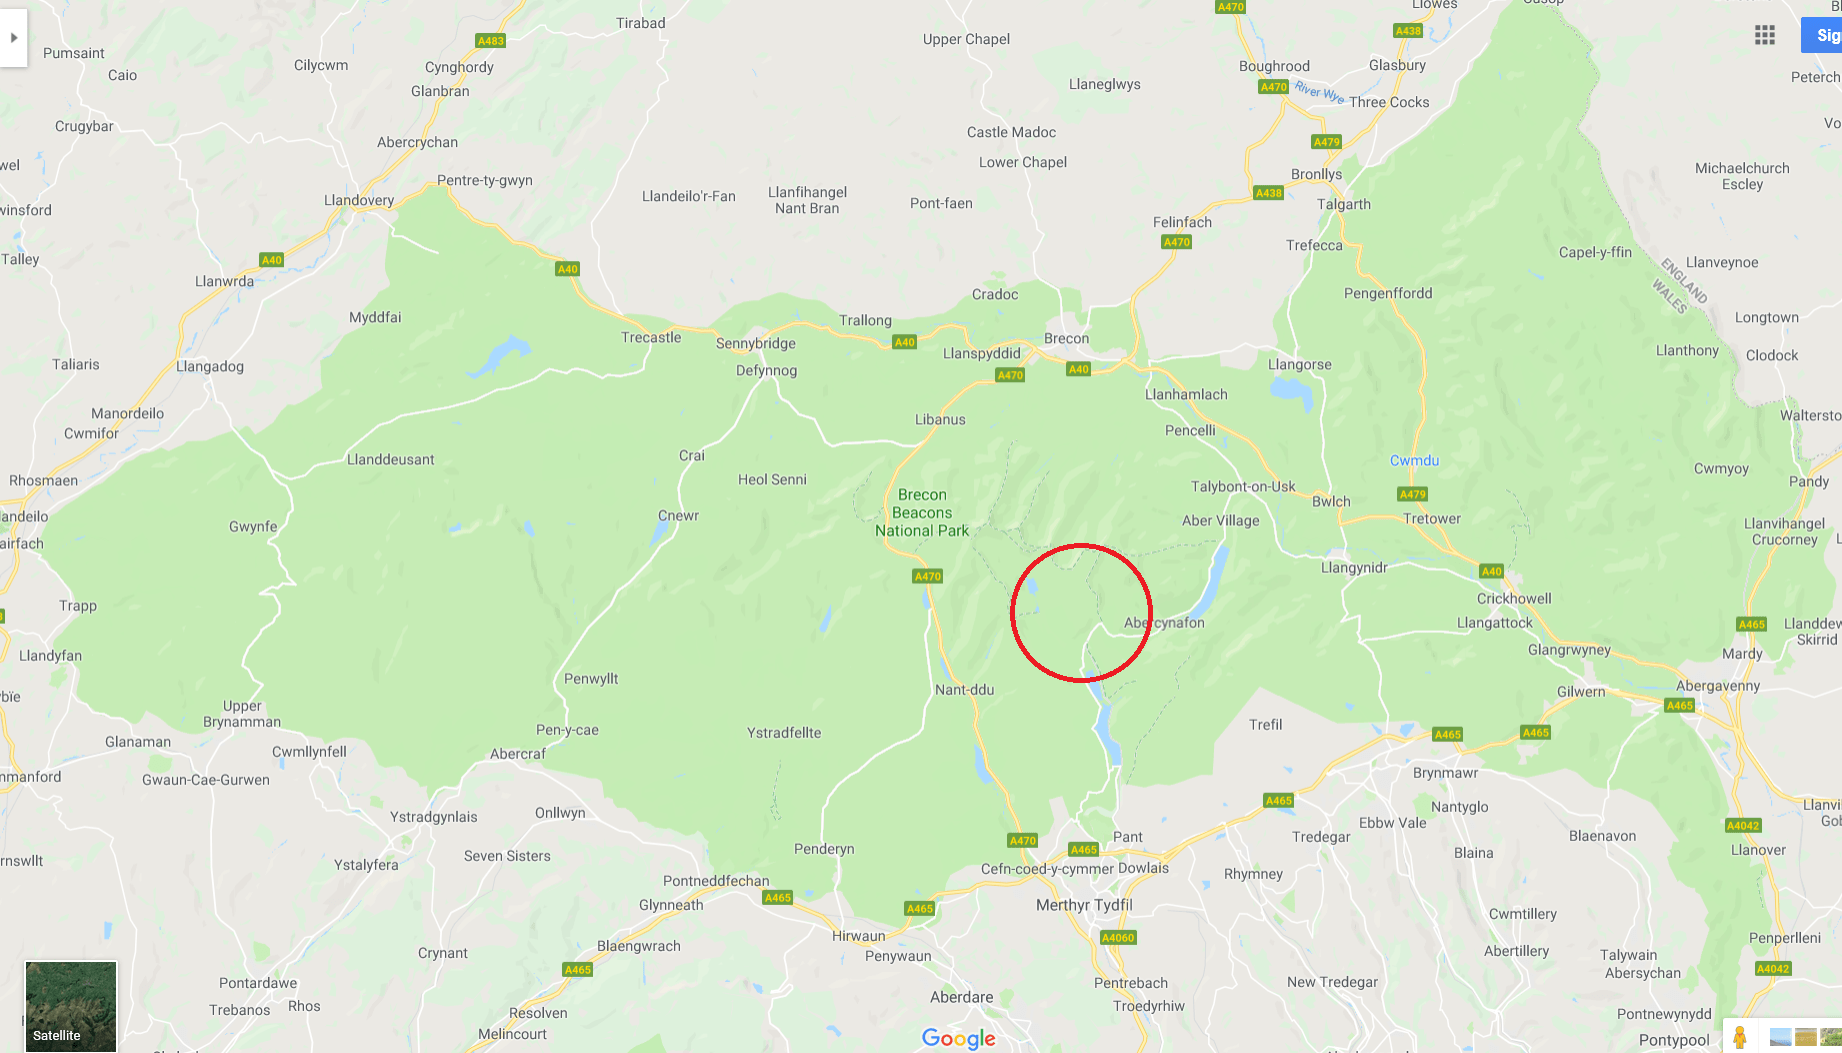1842x1053 pixels.
Task: Click the A4060 shield below Merthyr Tydfil
Action: pos(1118,937)
